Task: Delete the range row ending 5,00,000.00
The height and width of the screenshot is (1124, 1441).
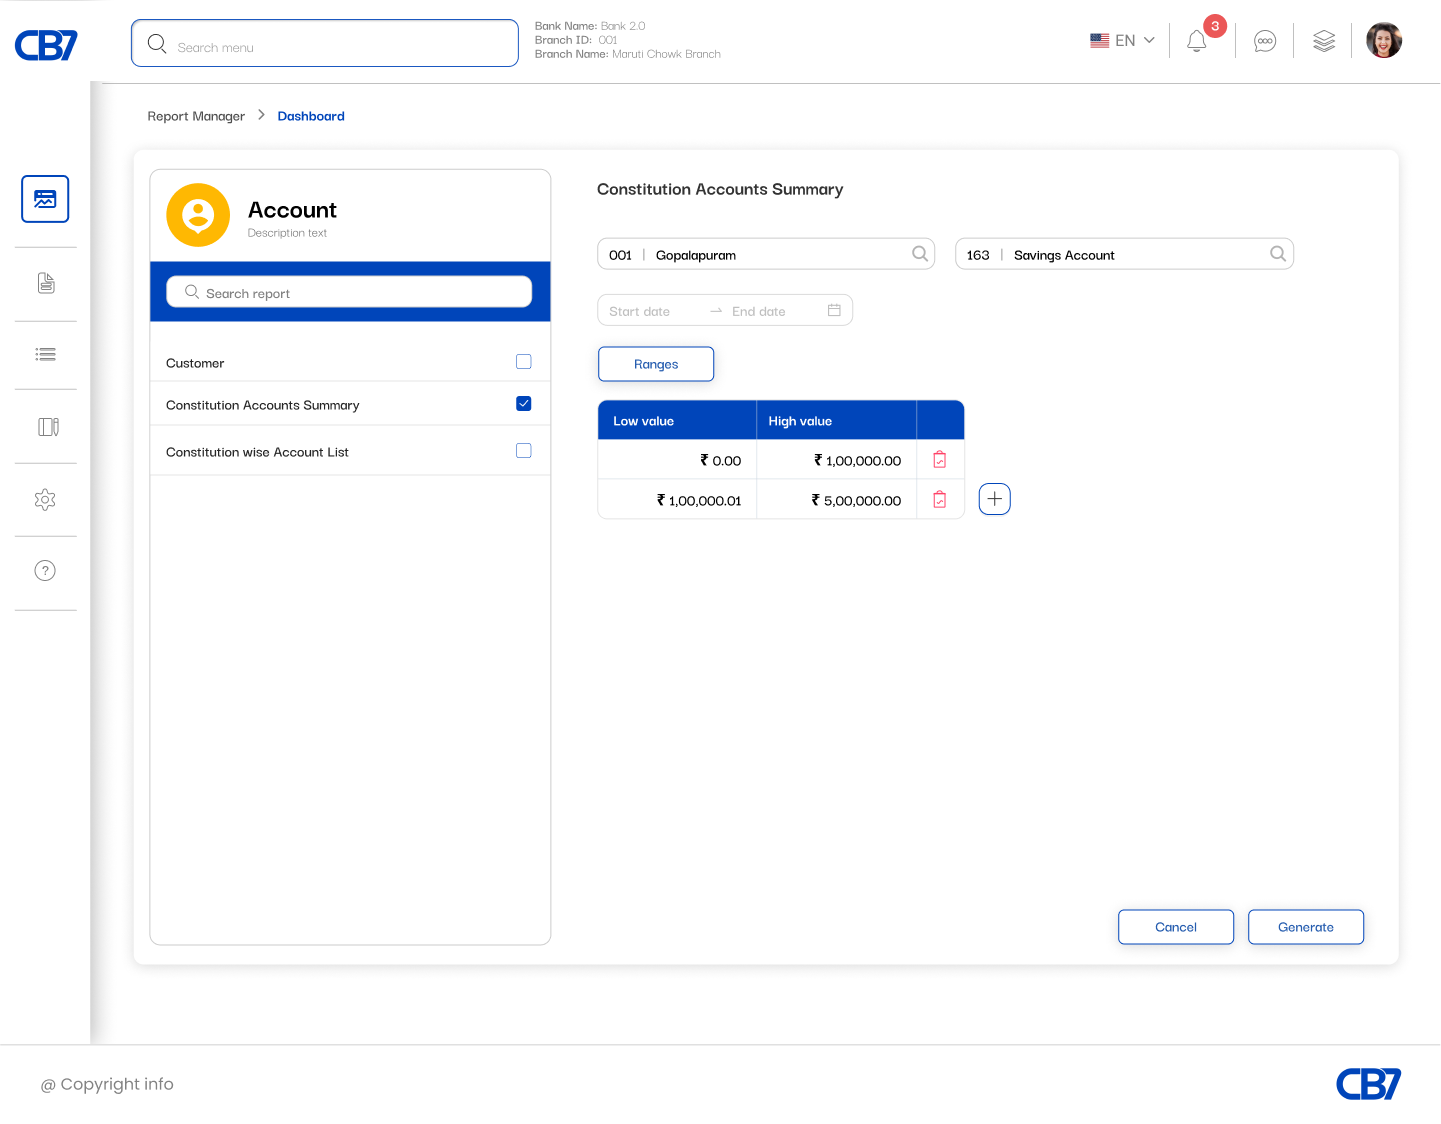Action: (x=940, y=500)
